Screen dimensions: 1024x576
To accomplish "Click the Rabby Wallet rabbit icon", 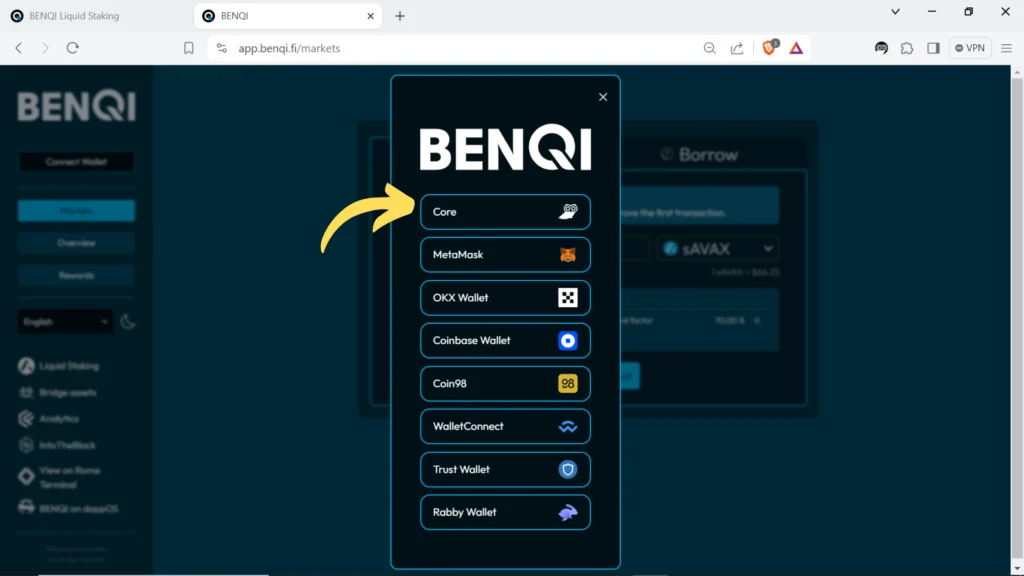I will pos(567,512).
